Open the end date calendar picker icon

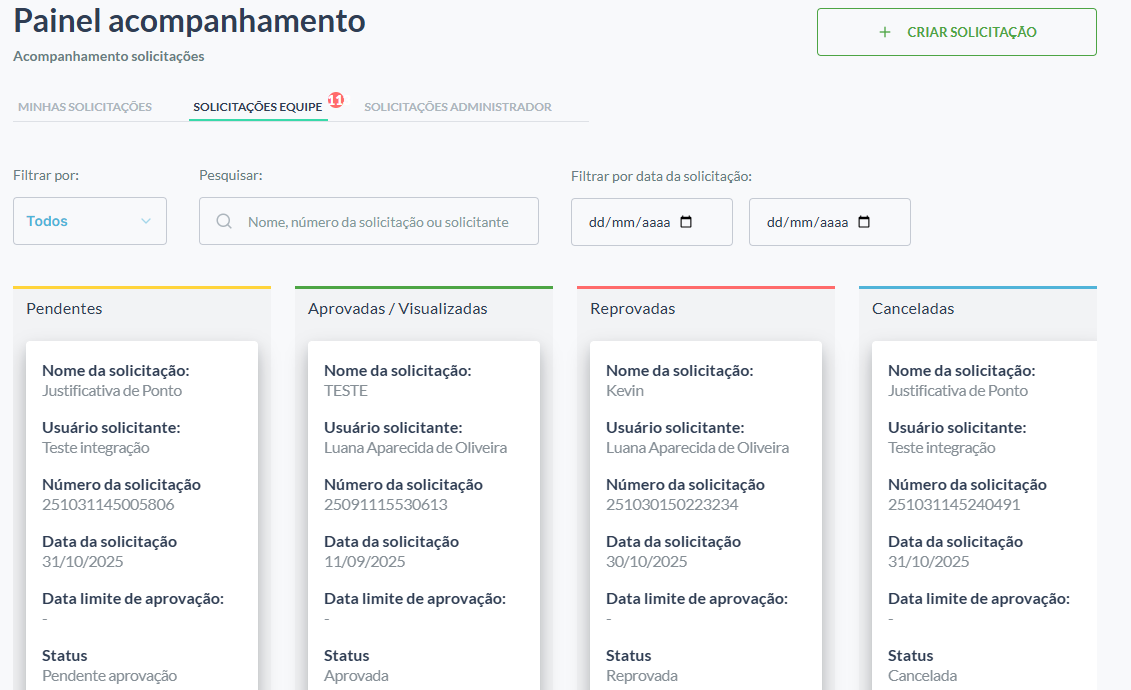click(x=864, y=222)
